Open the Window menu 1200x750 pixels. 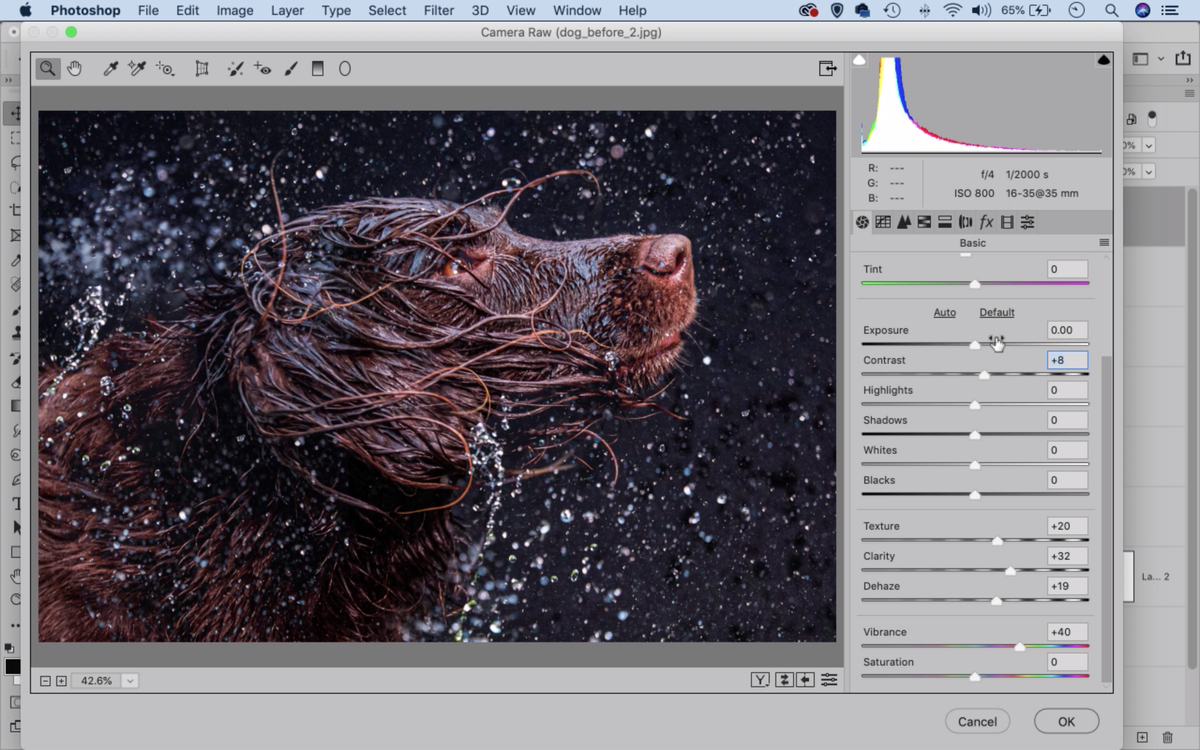point(576,10)
